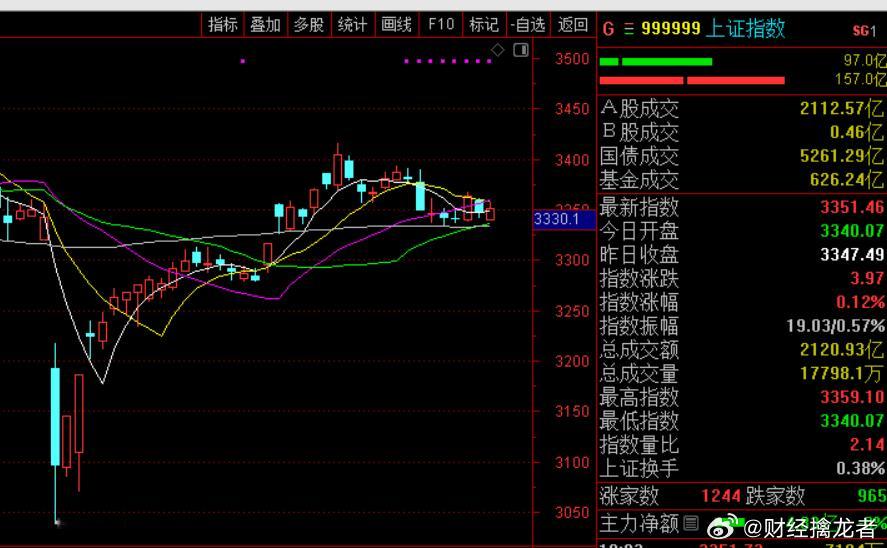Viewport: 887px width, 548px height.
Task: Click the 3050 price axis label
Action: click(572, 513)
